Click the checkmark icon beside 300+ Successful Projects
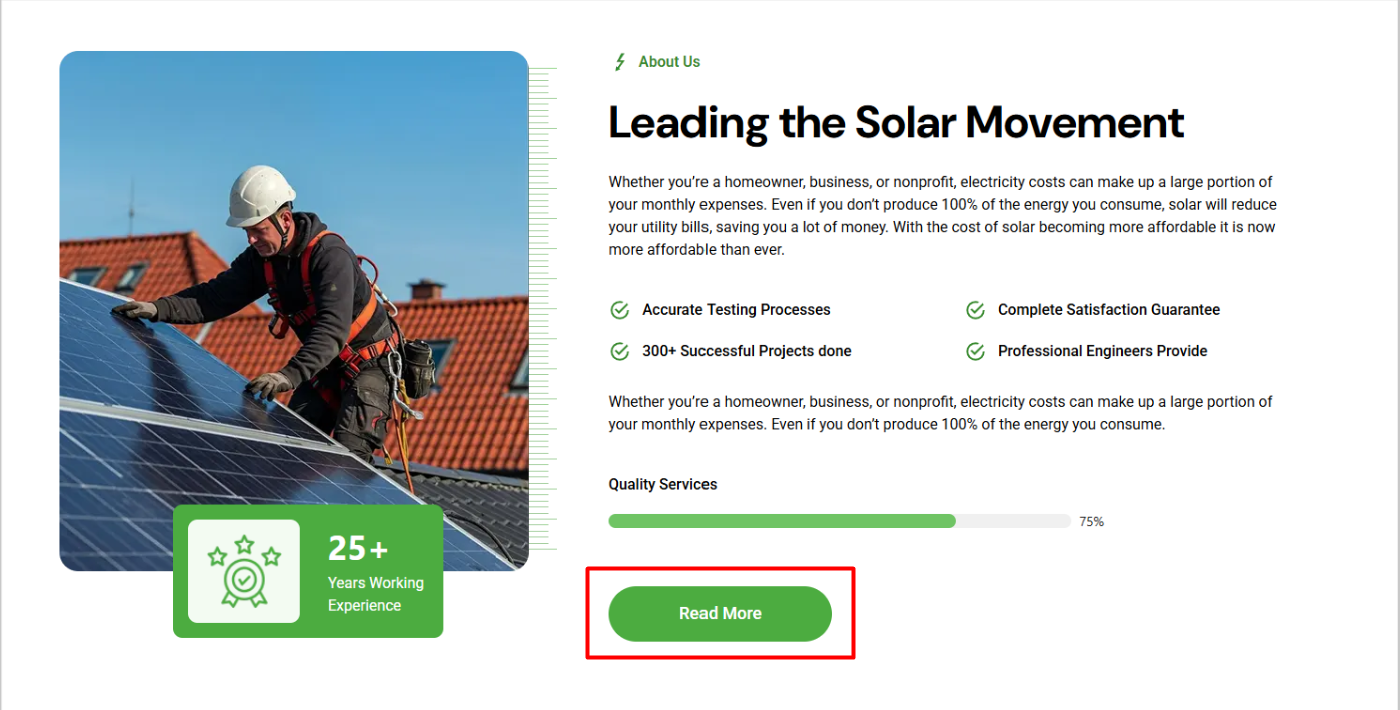The image size is (1400, 710). click(x=619, y=351)
